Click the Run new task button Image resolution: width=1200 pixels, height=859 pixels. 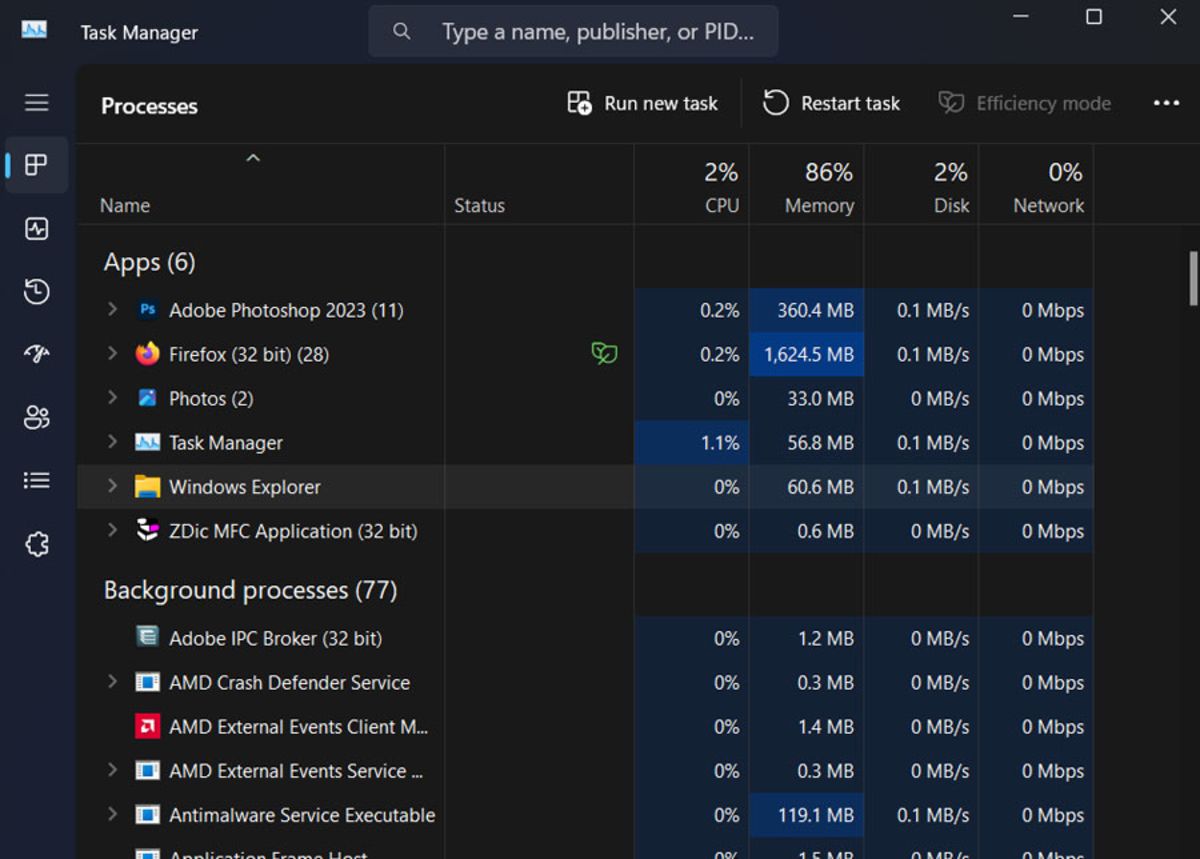point(642,103)
